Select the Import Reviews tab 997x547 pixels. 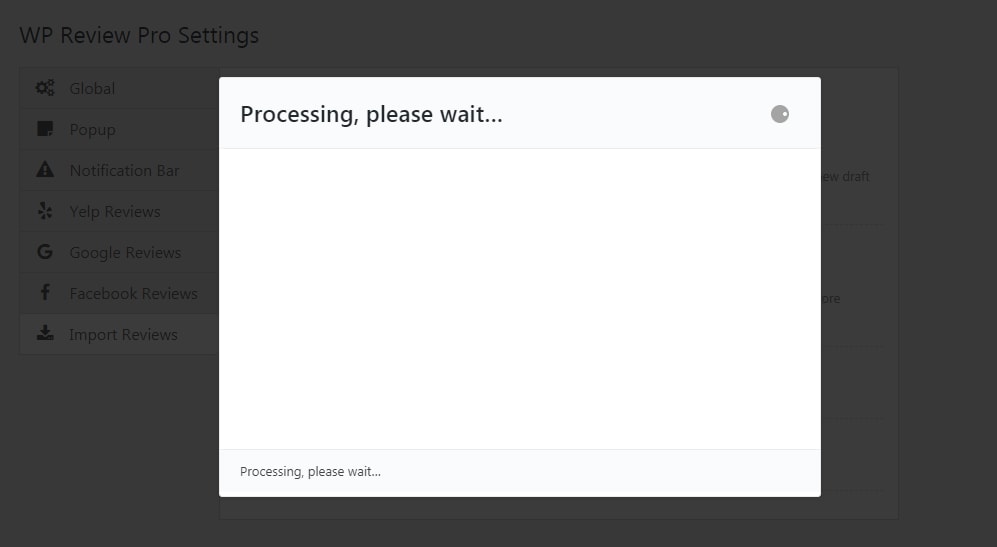click(x=123, y=334)
